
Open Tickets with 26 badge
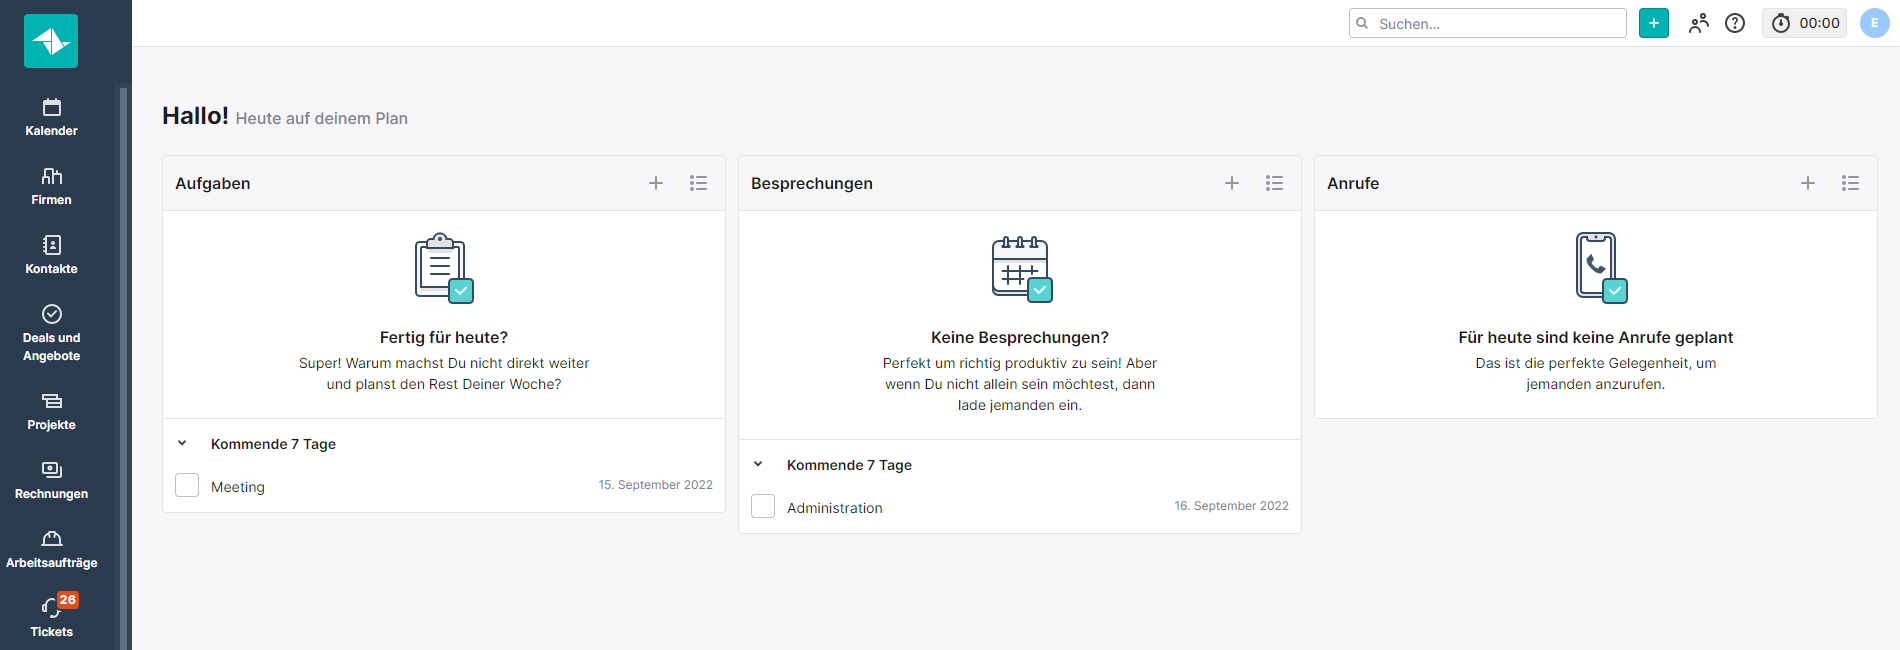pyautogui.click(x=52, y=616)
